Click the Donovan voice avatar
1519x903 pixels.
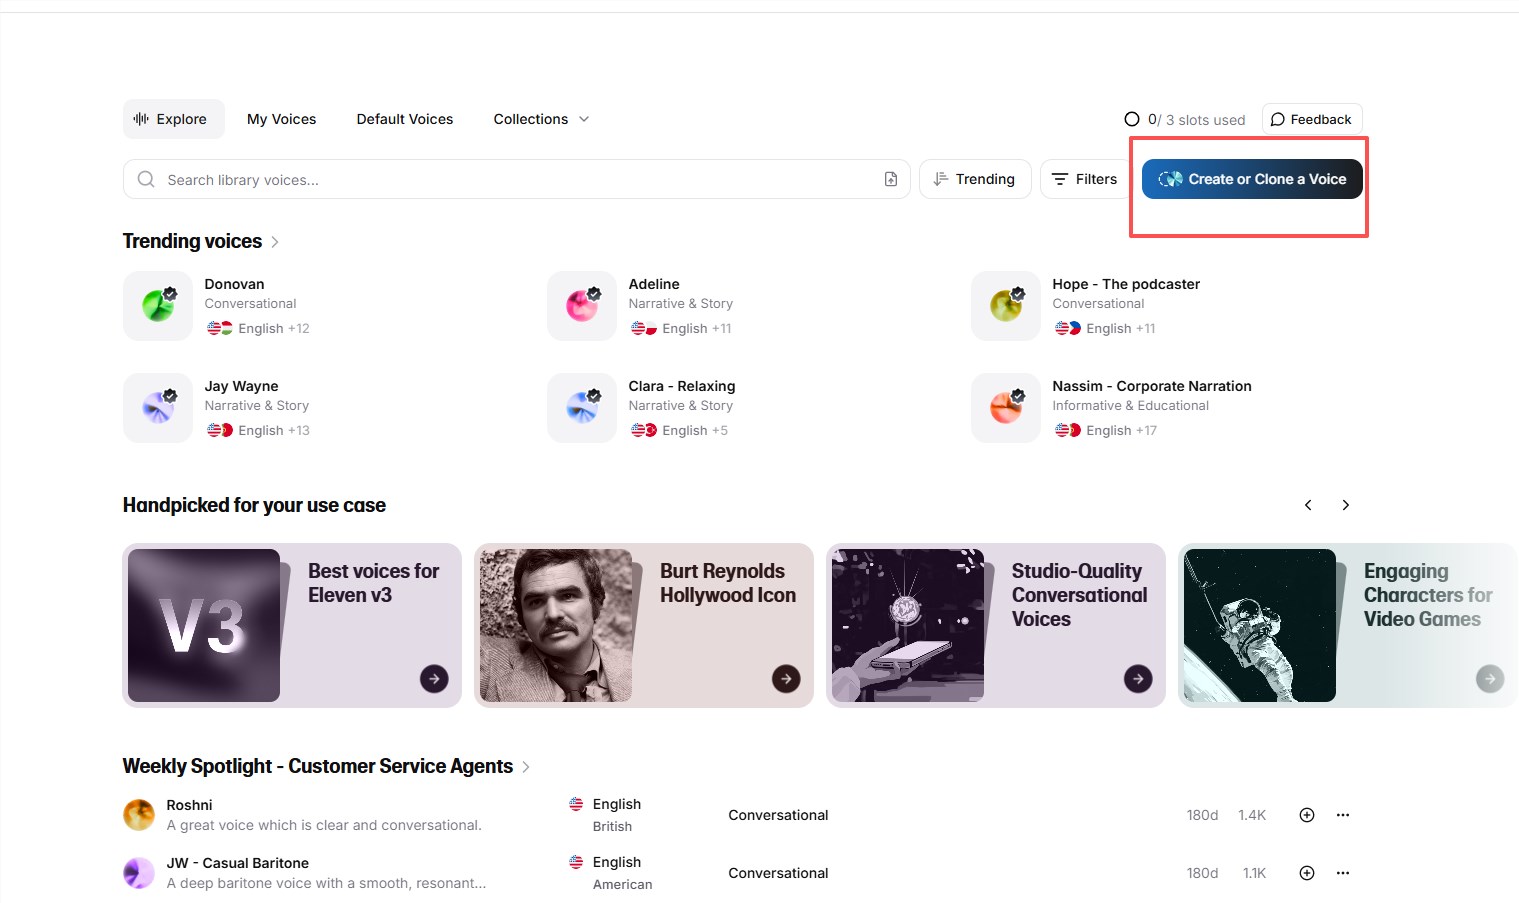coord(158,306)
